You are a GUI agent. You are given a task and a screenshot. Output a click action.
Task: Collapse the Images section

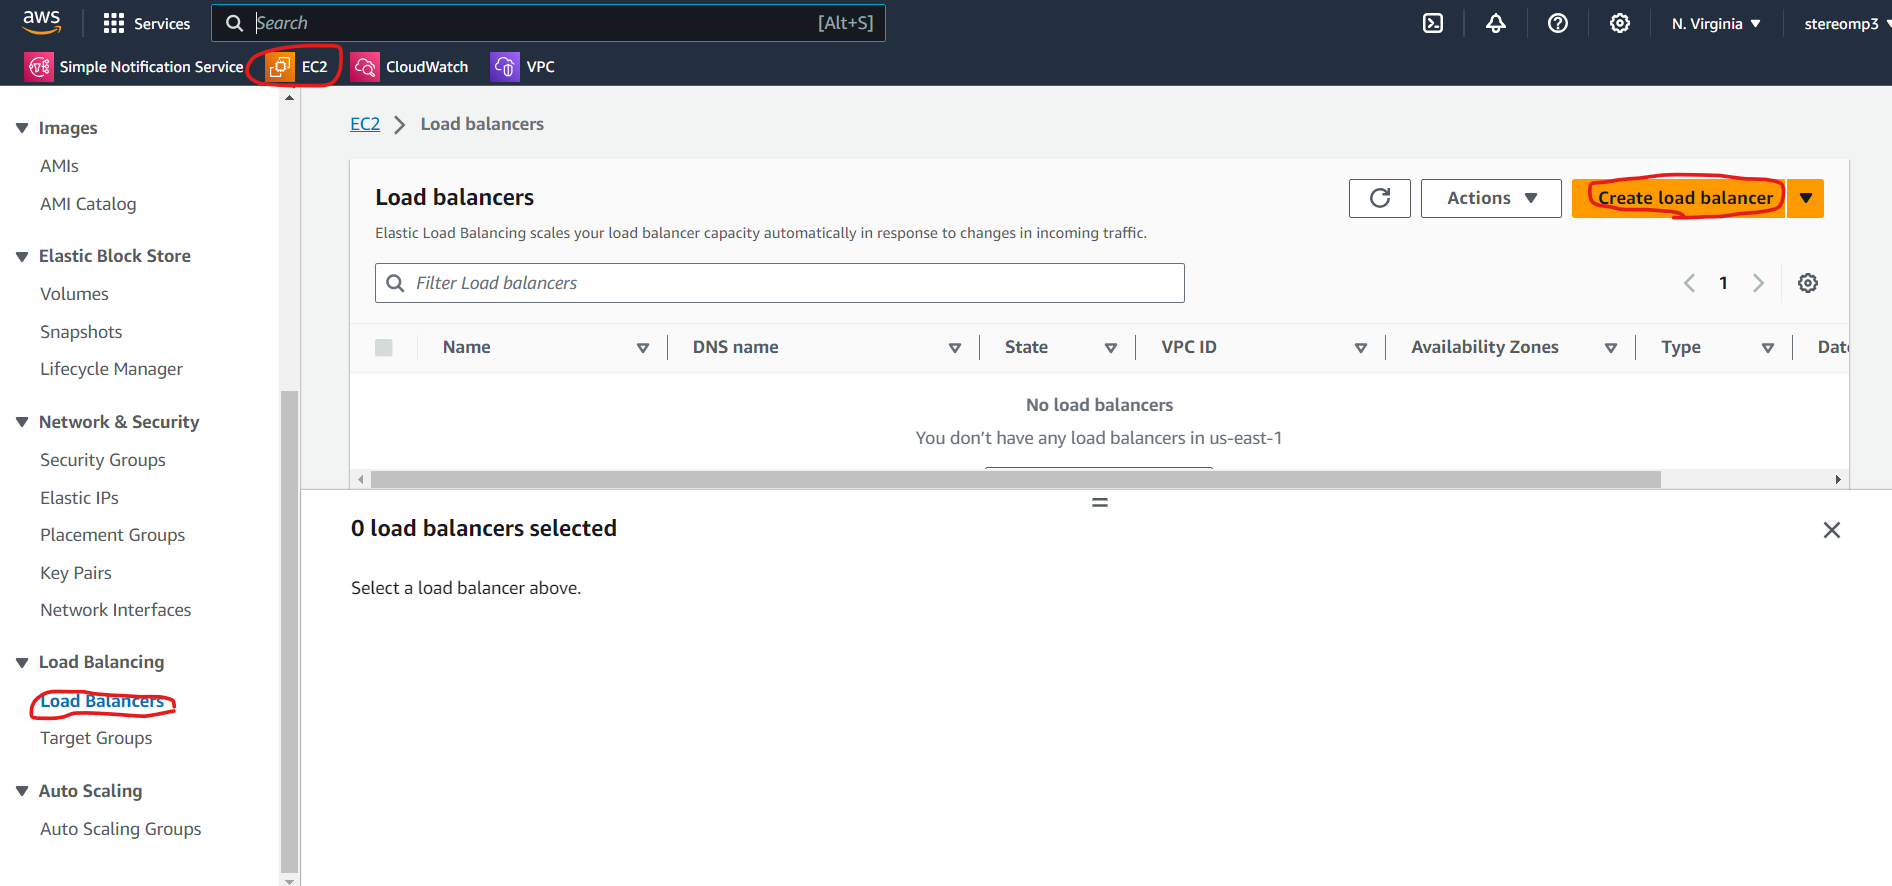[x=22, y=128]
